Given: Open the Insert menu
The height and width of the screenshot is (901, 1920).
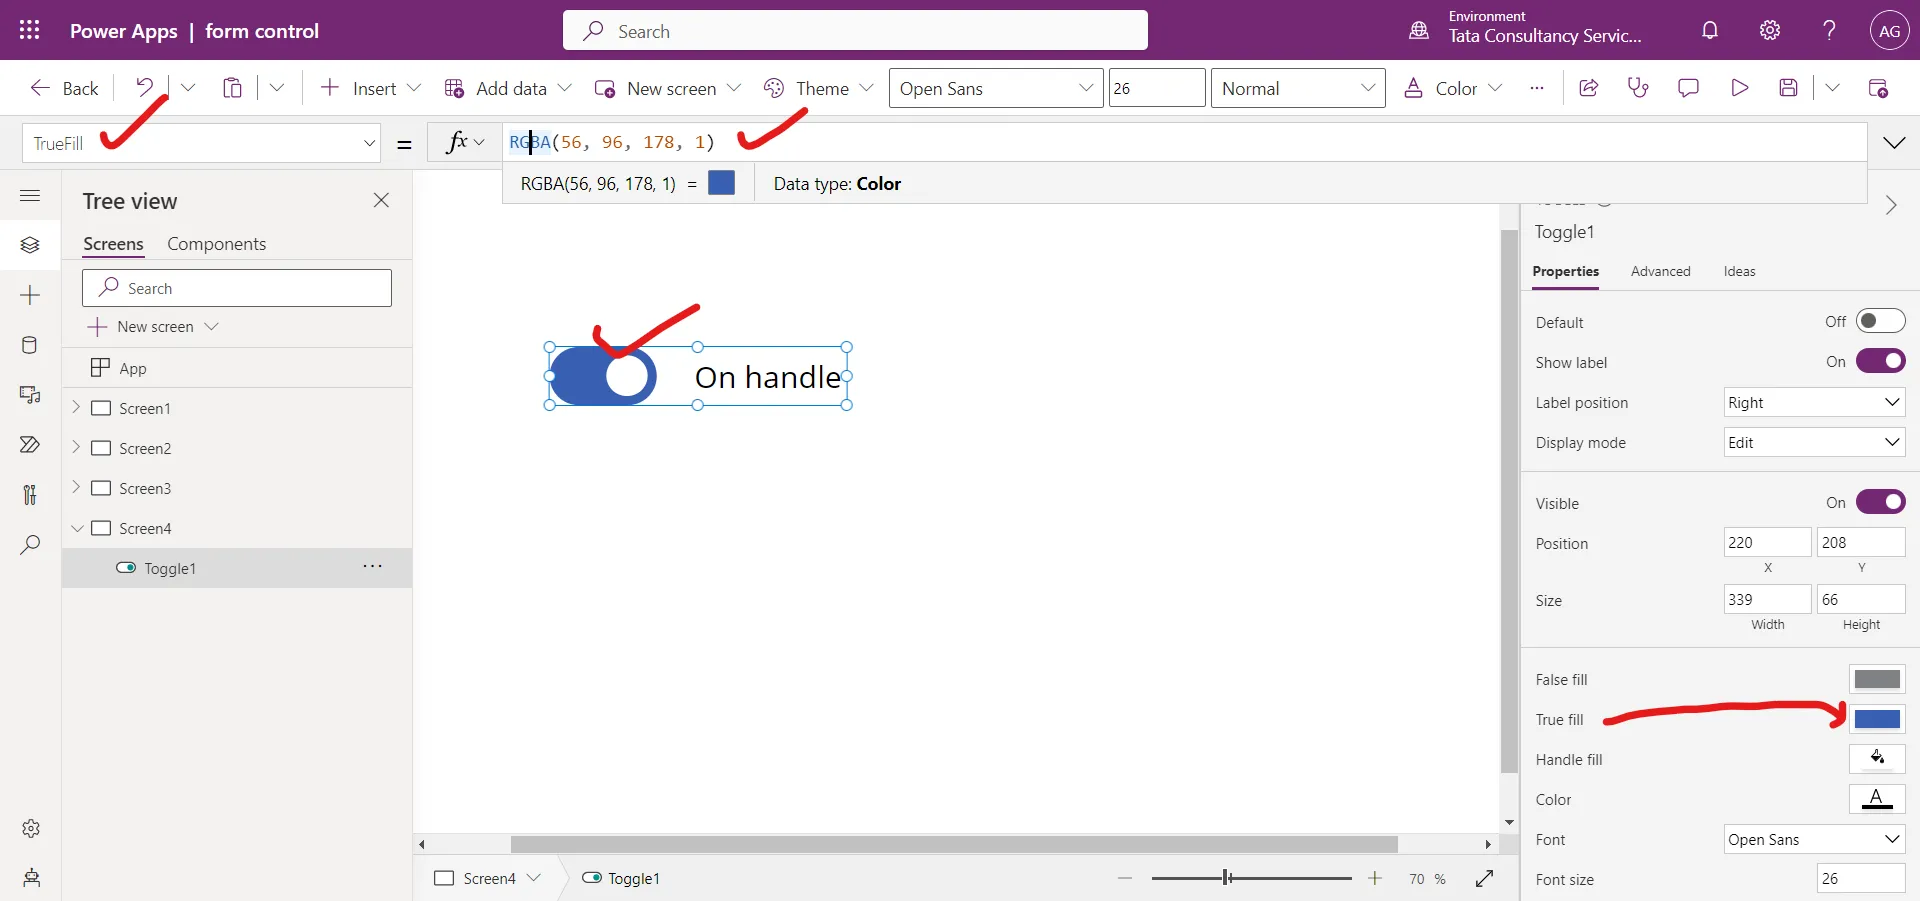Looking at the screenshot, I should pyautogui.click(x=370, y=88).
